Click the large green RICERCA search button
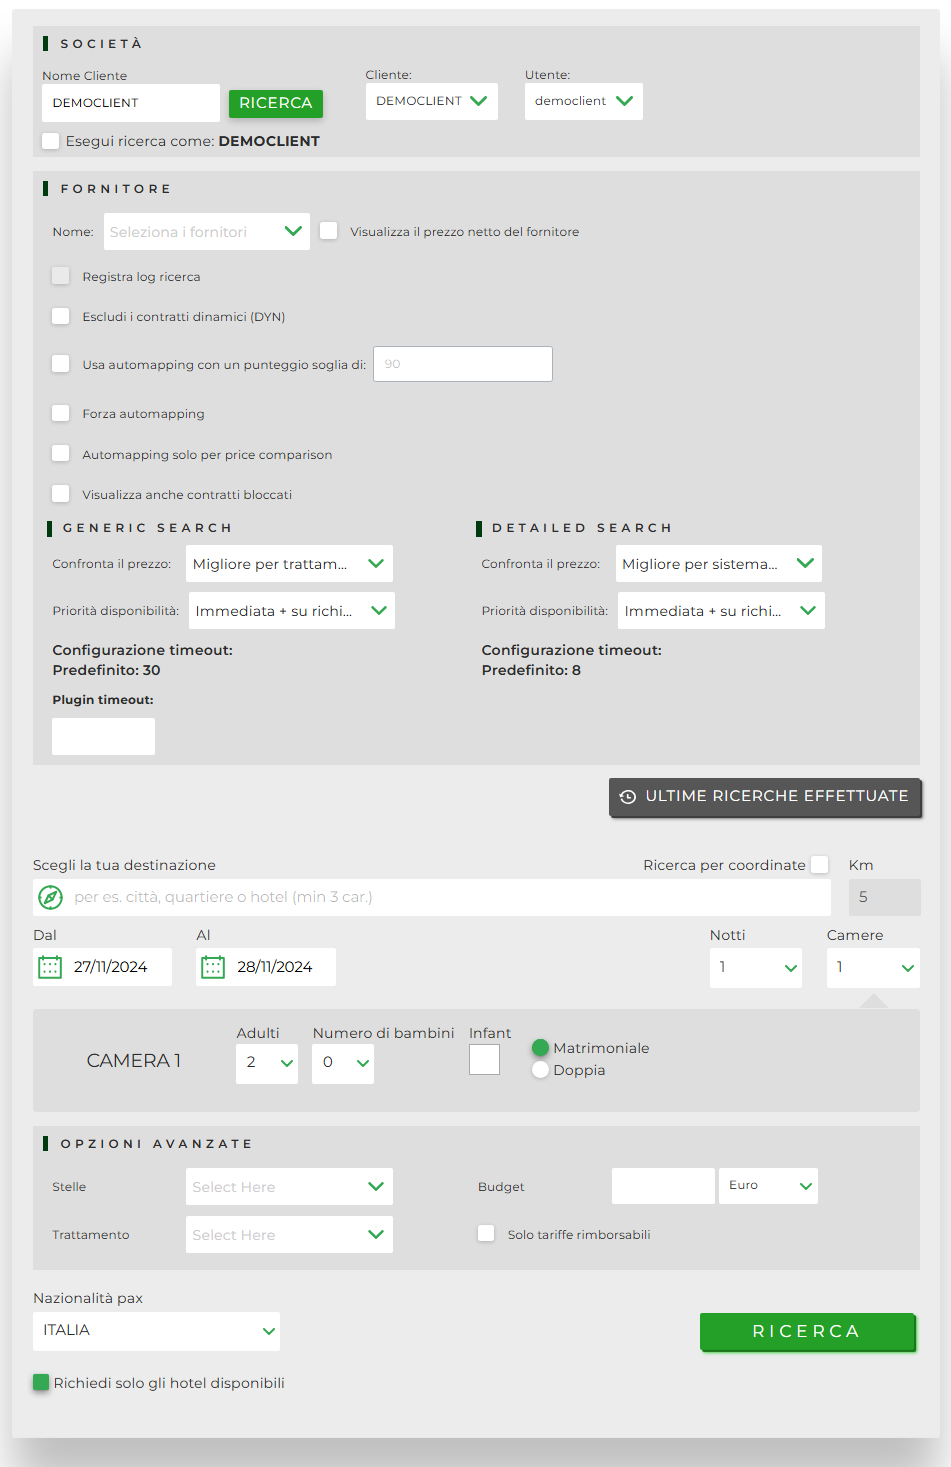 (x=807, y=1332)
